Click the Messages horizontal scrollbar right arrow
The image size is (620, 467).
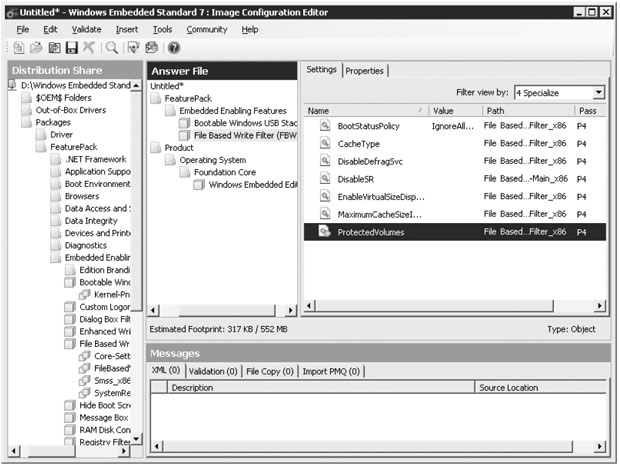[x=600, y=446]
